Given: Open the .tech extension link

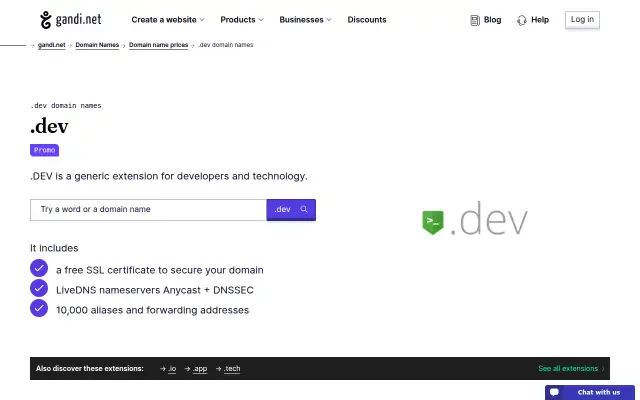Looking at the screenshot, I should click(x=232, y=369).
